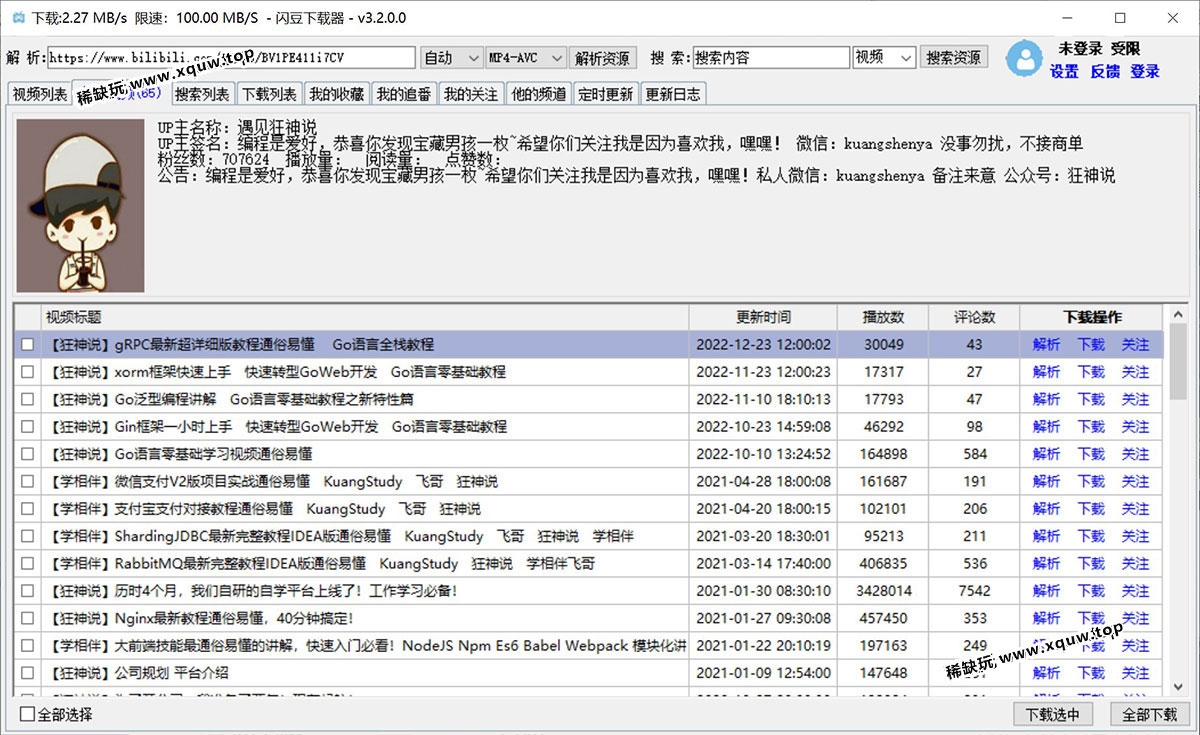Tick checkbox for RabbitMQ row
This screenshot has height=735, width=1200.
28,564
